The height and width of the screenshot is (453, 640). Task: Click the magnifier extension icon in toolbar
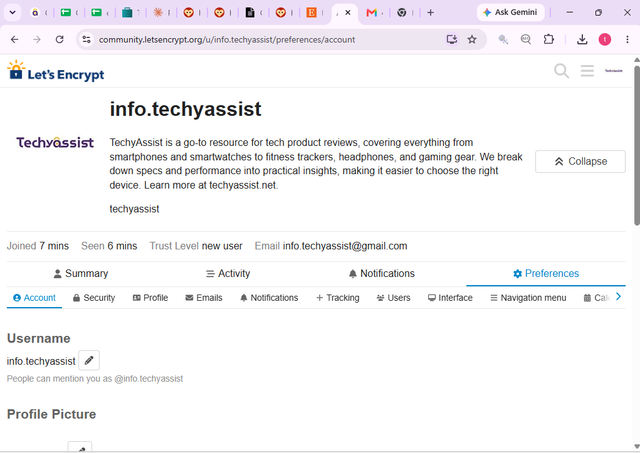coord(503,40)
